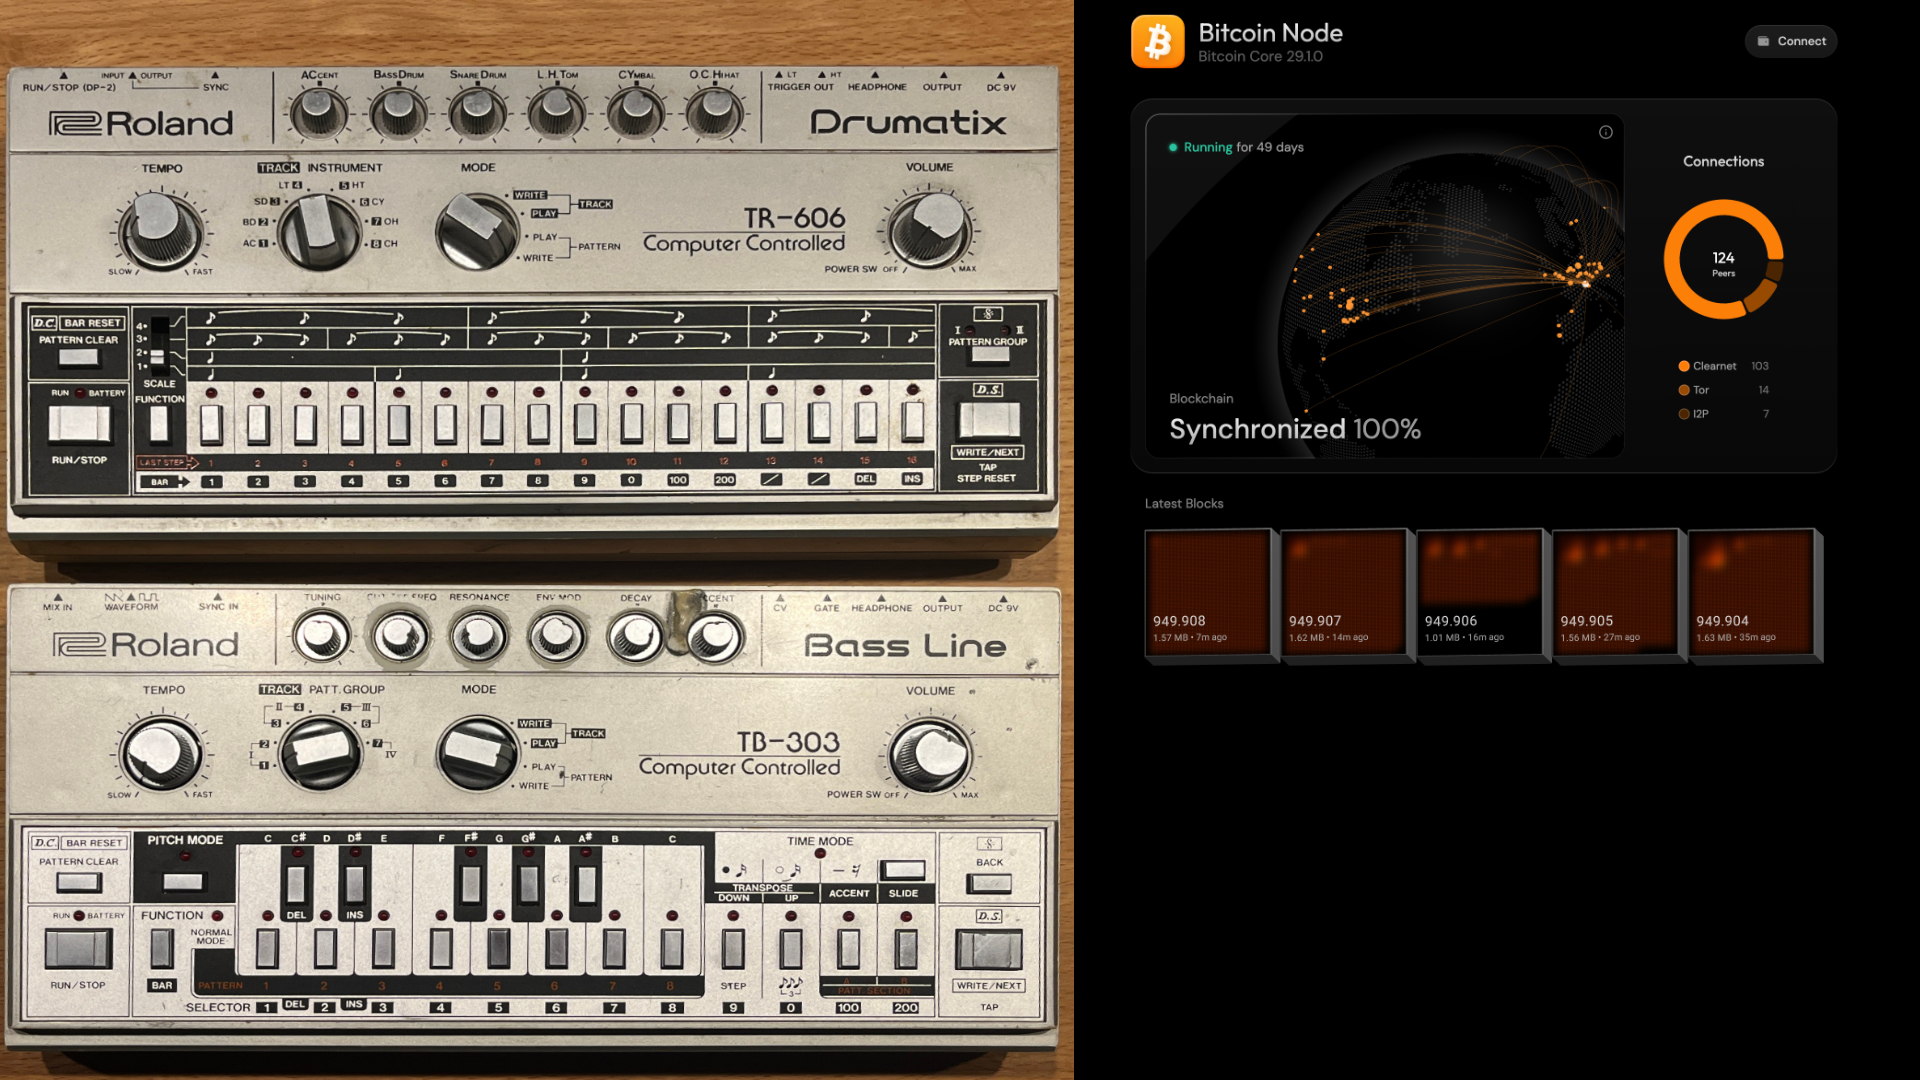The image size is (1920, 1080).
Task: Click the 'Bitcoin Core 29.1.0' version text
Action: [x=1260, y=57]
